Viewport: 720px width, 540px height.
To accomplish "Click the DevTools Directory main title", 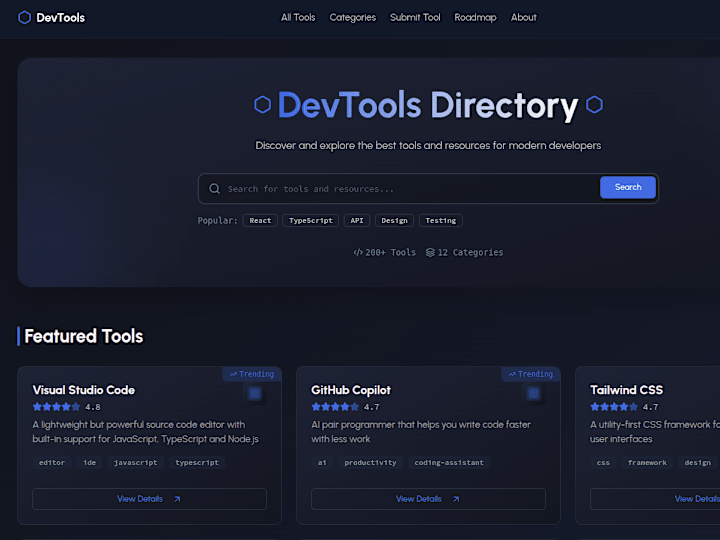I will (x=428, y=105).
